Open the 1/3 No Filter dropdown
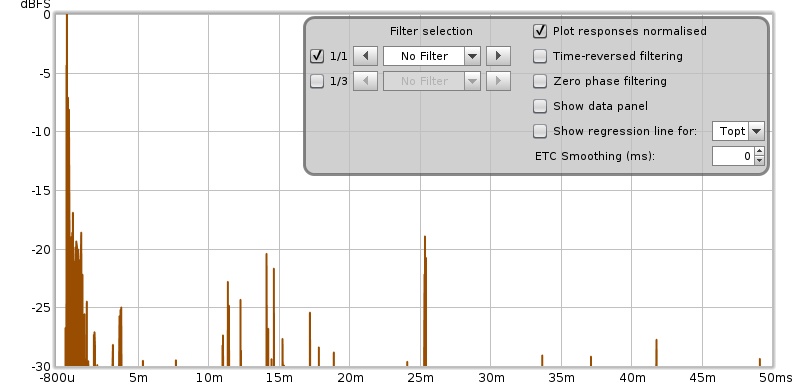This screenshot has height=386, width=800. [432, 81]
